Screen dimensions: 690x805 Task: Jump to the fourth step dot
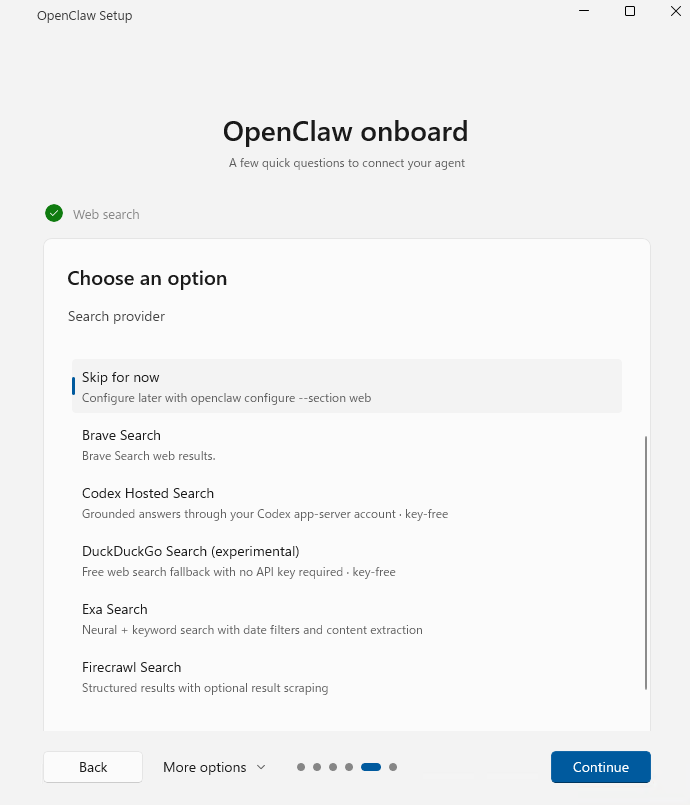[349, 767]
